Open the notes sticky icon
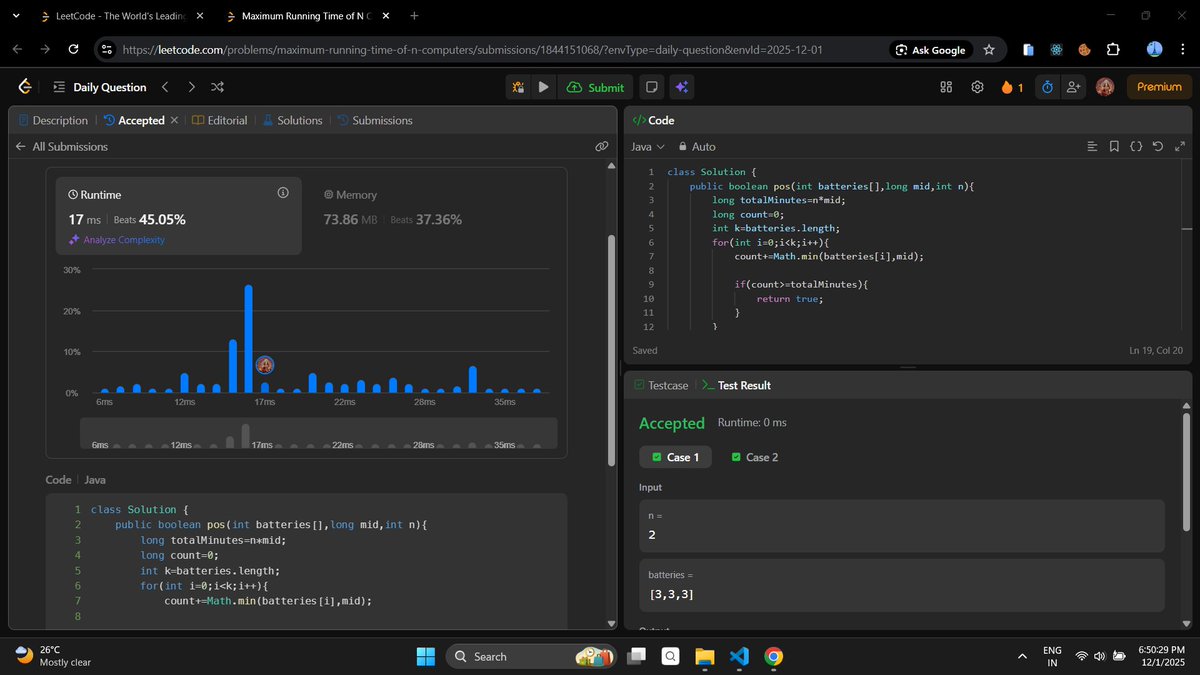The image size is (1200, 675). (652, 87)
